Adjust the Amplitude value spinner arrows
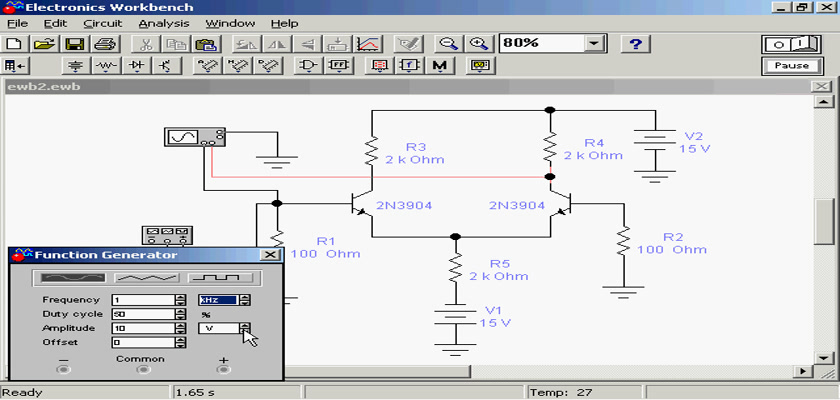 tap(181, 328)
